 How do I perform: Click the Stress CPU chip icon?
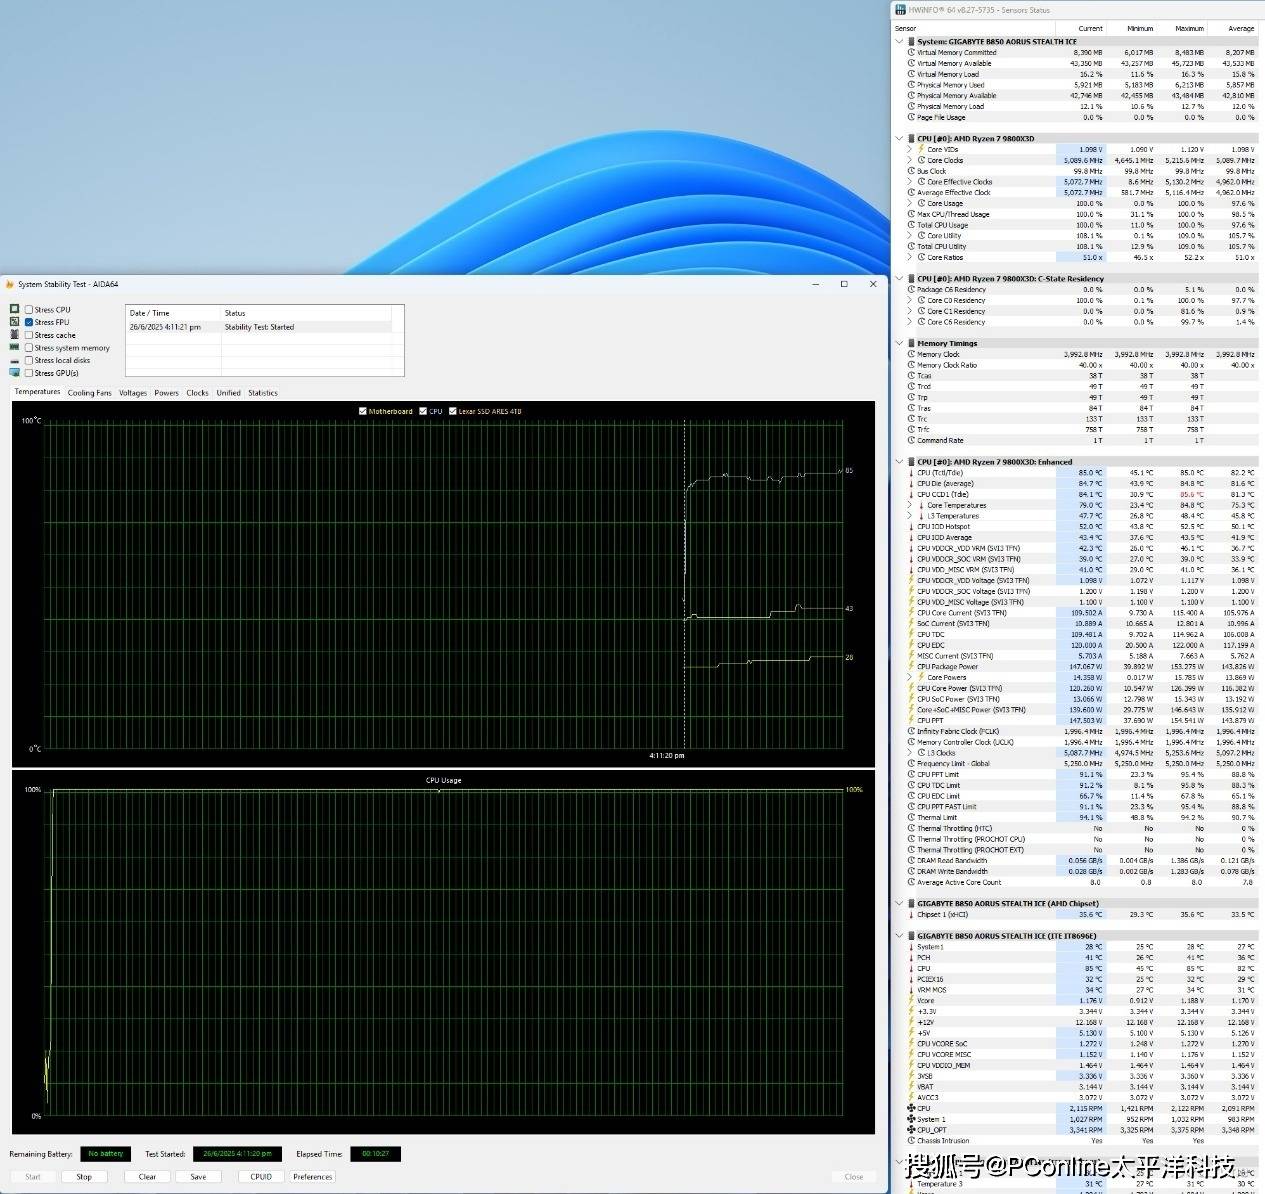[x=14, y=309]
